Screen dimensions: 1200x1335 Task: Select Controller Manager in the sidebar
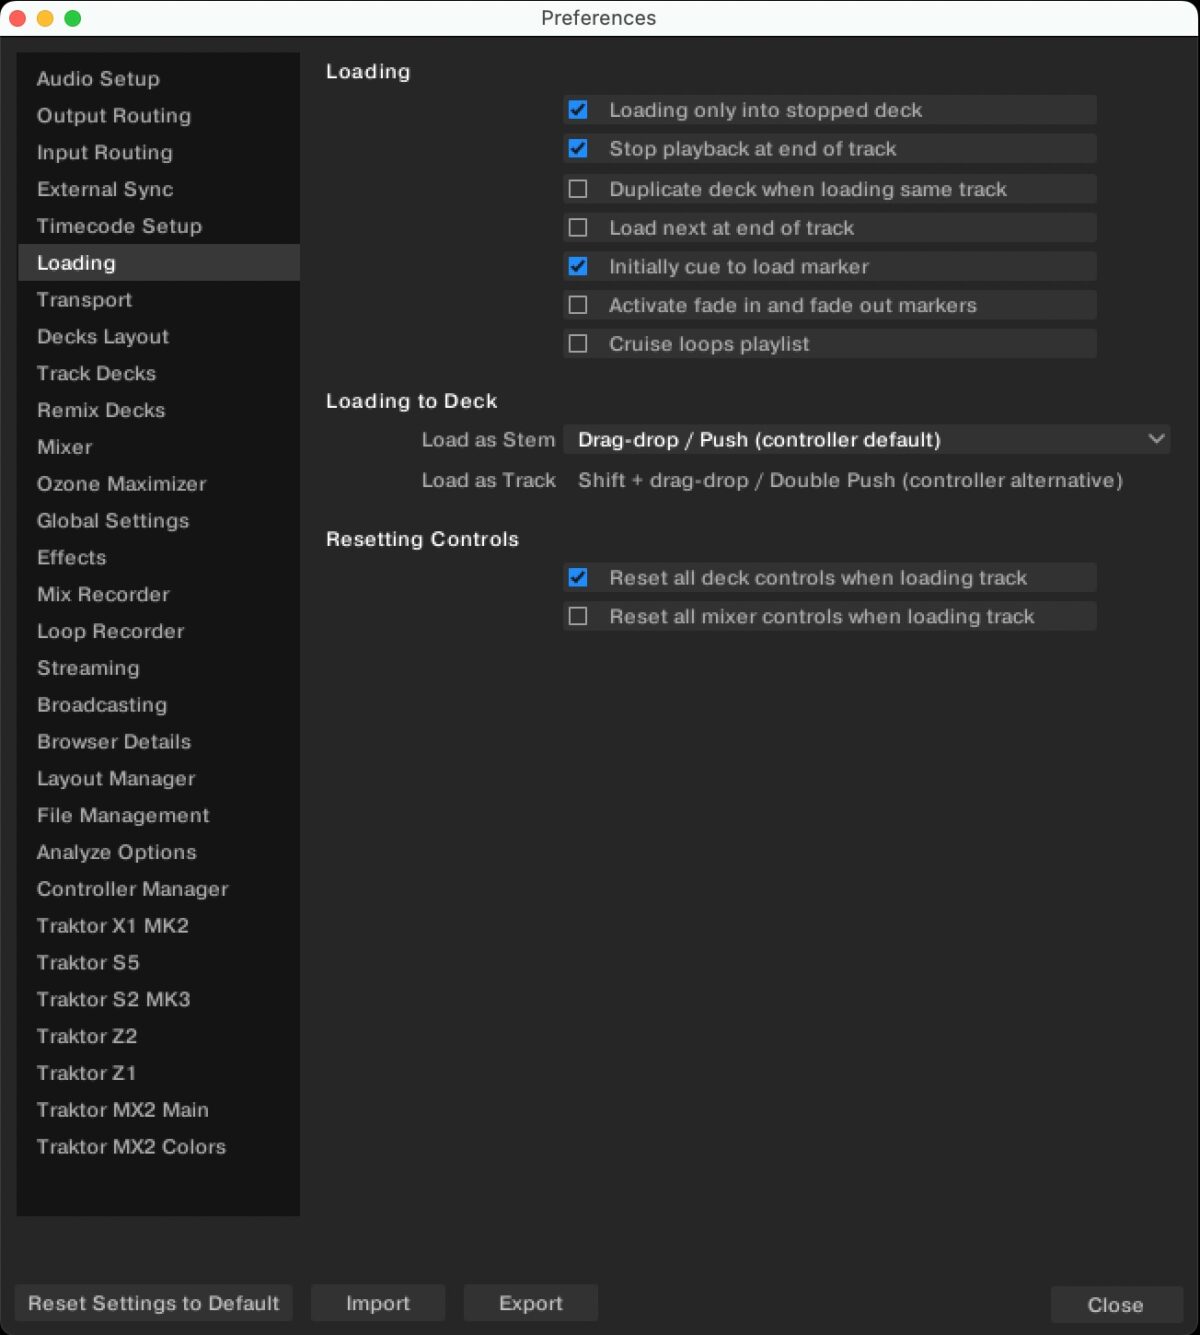click(132, 889)
